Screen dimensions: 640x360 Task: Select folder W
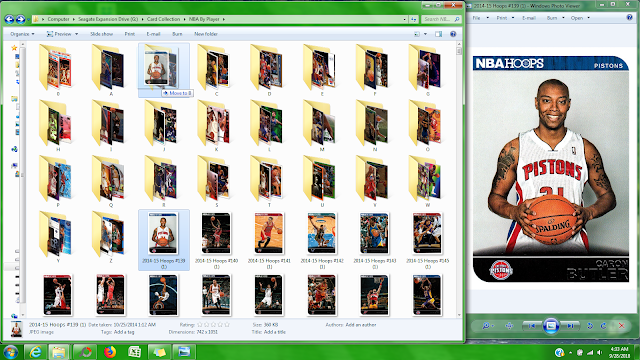427,181
